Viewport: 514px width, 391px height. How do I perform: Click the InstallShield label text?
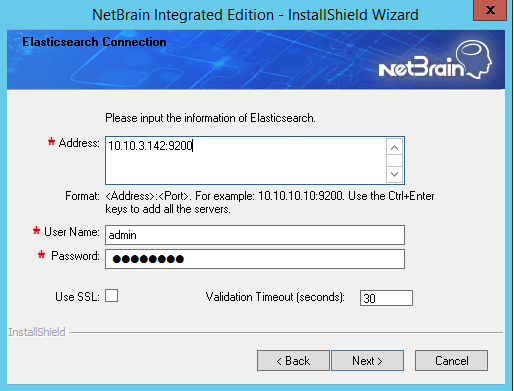pyautogui.click(x=37, y=332)
